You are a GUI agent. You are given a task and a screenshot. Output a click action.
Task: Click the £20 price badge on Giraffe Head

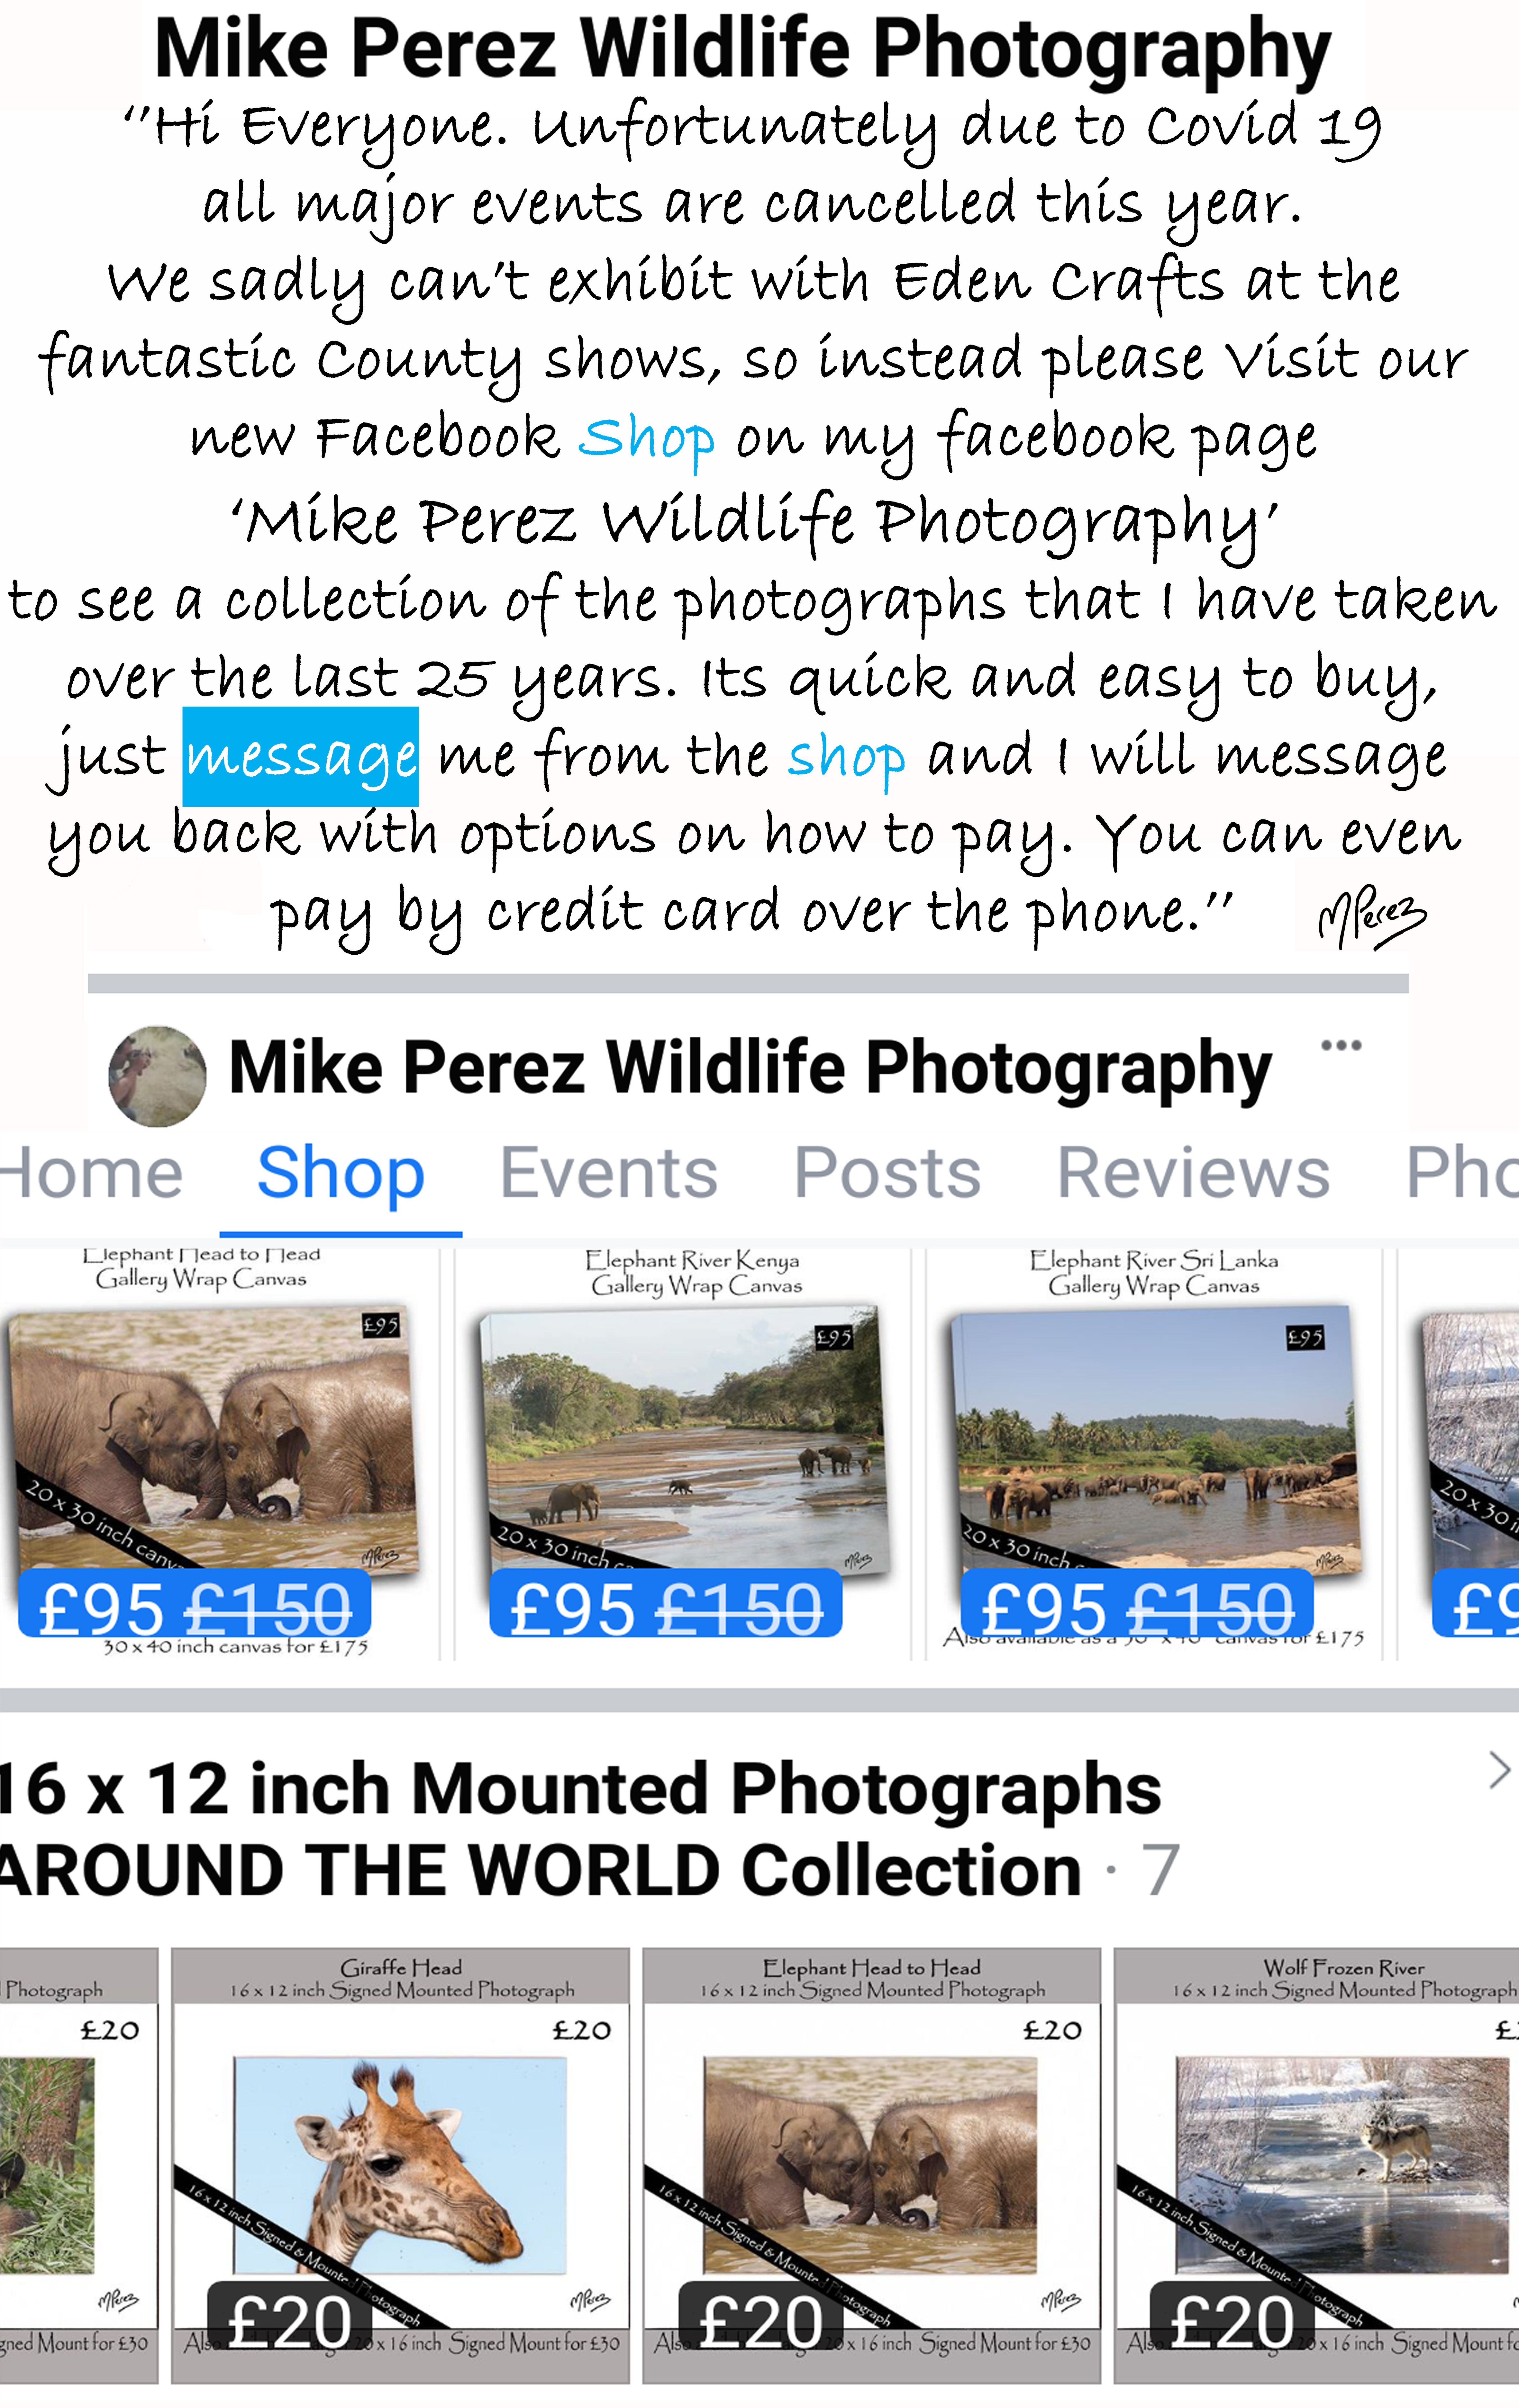point(289,2322)
